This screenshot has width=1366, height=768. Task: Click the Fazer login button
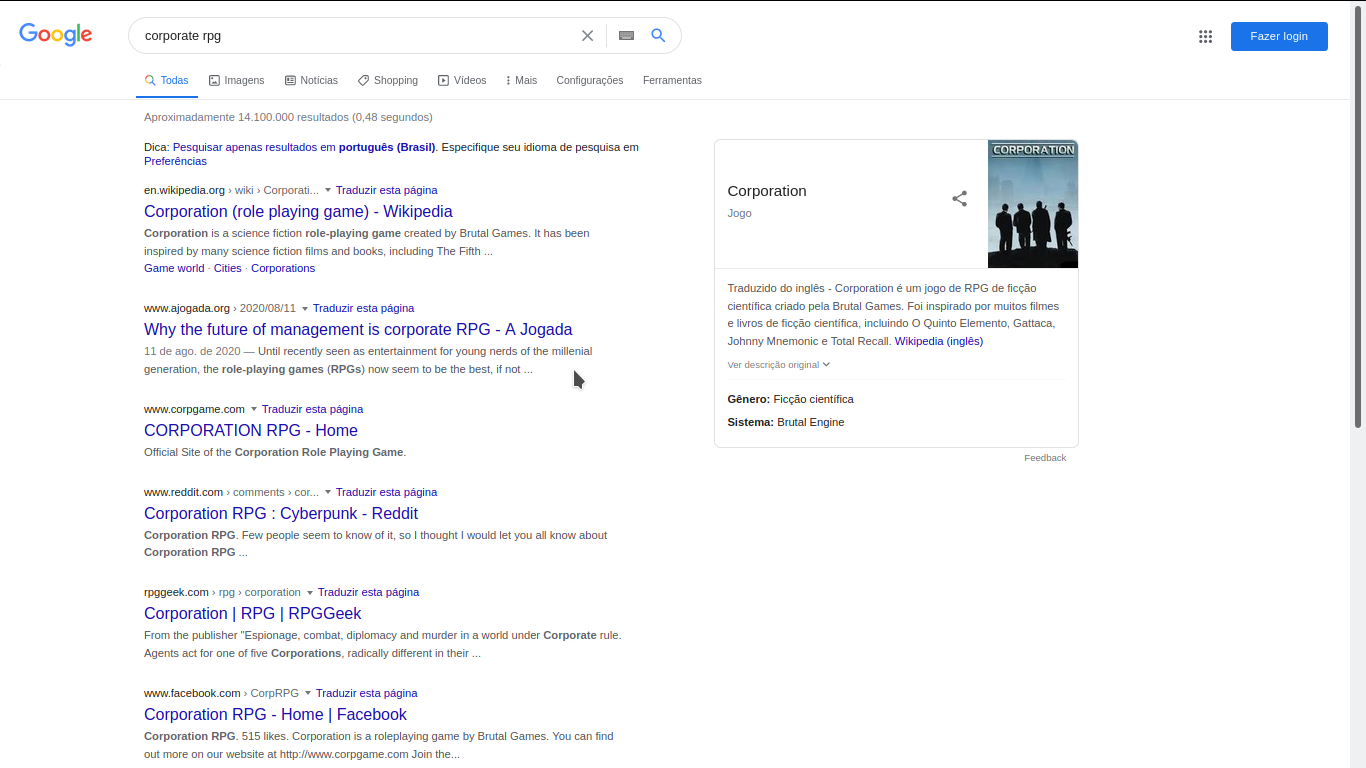1279,36
